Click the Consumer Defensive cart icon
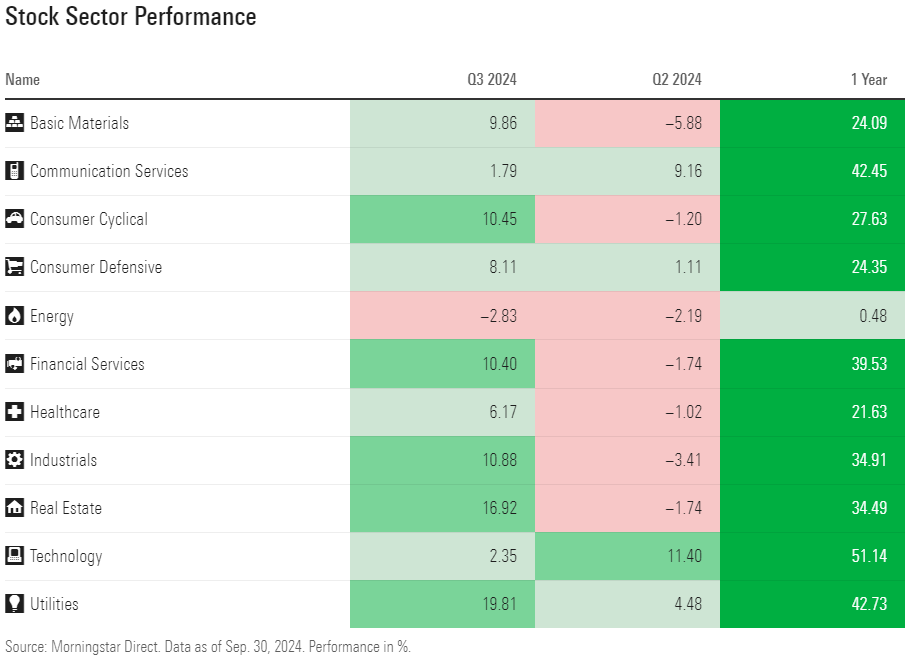Viewport: 910px width, 664px height. pos(14,267)
